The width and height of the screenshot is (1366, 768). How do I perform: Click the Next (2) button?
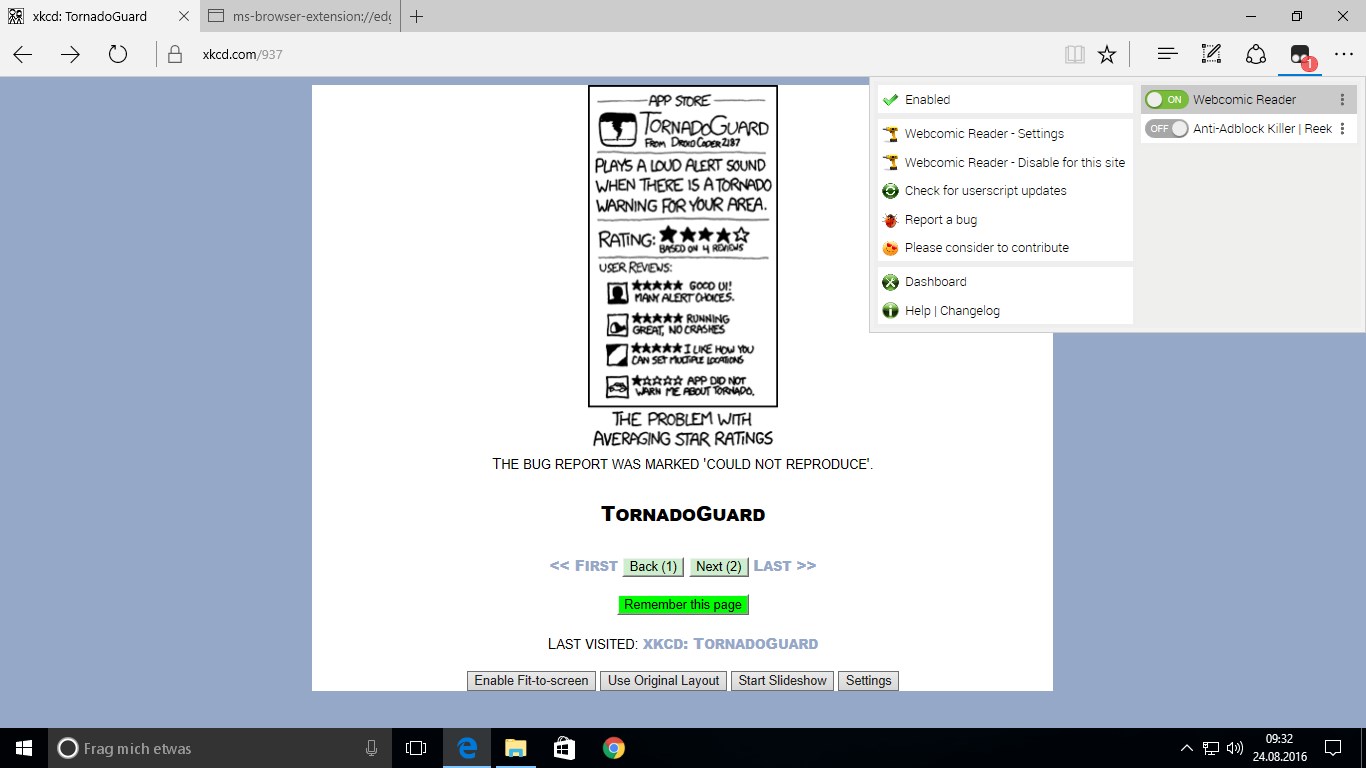coord(719,566)
